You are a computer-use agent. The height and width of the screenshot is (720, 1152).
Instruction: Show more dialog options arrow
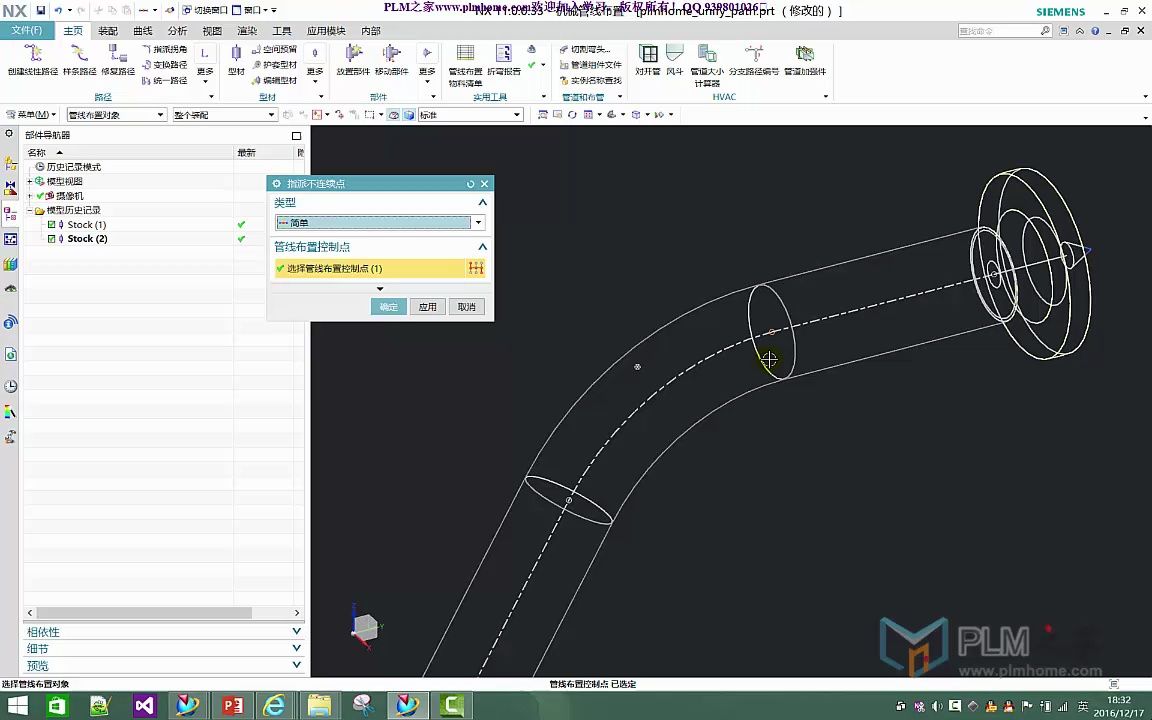[x=380, y=289]
